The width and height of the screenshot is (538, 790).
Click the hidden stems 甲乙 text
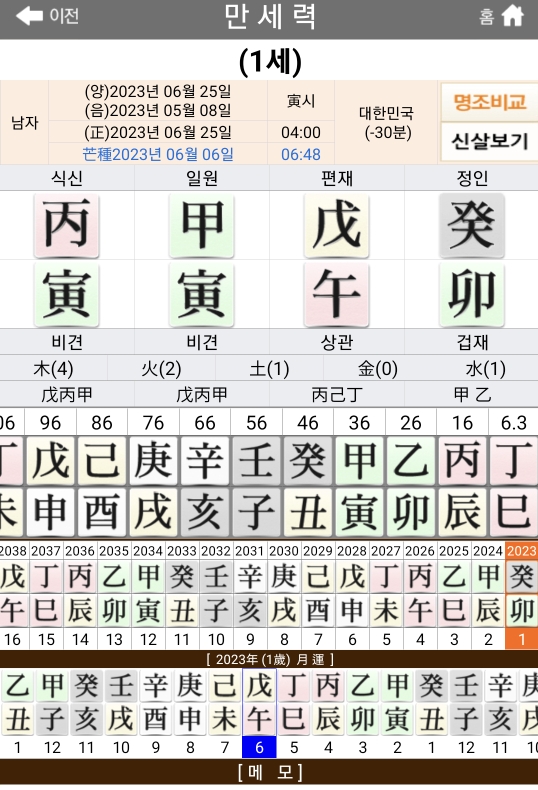[472, 395]
